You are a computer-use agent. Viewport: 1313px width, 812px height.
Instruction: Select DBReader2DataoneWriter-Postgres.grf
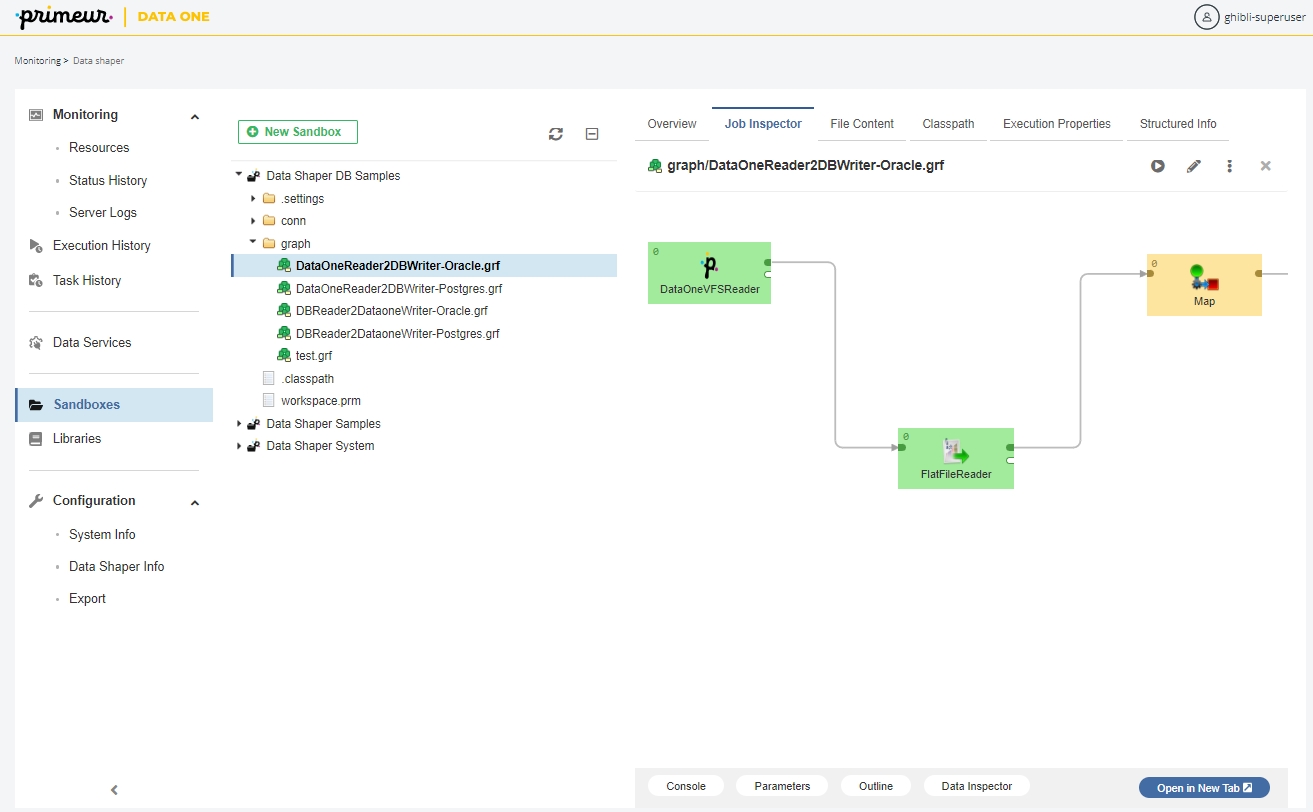tap(398, 334)
